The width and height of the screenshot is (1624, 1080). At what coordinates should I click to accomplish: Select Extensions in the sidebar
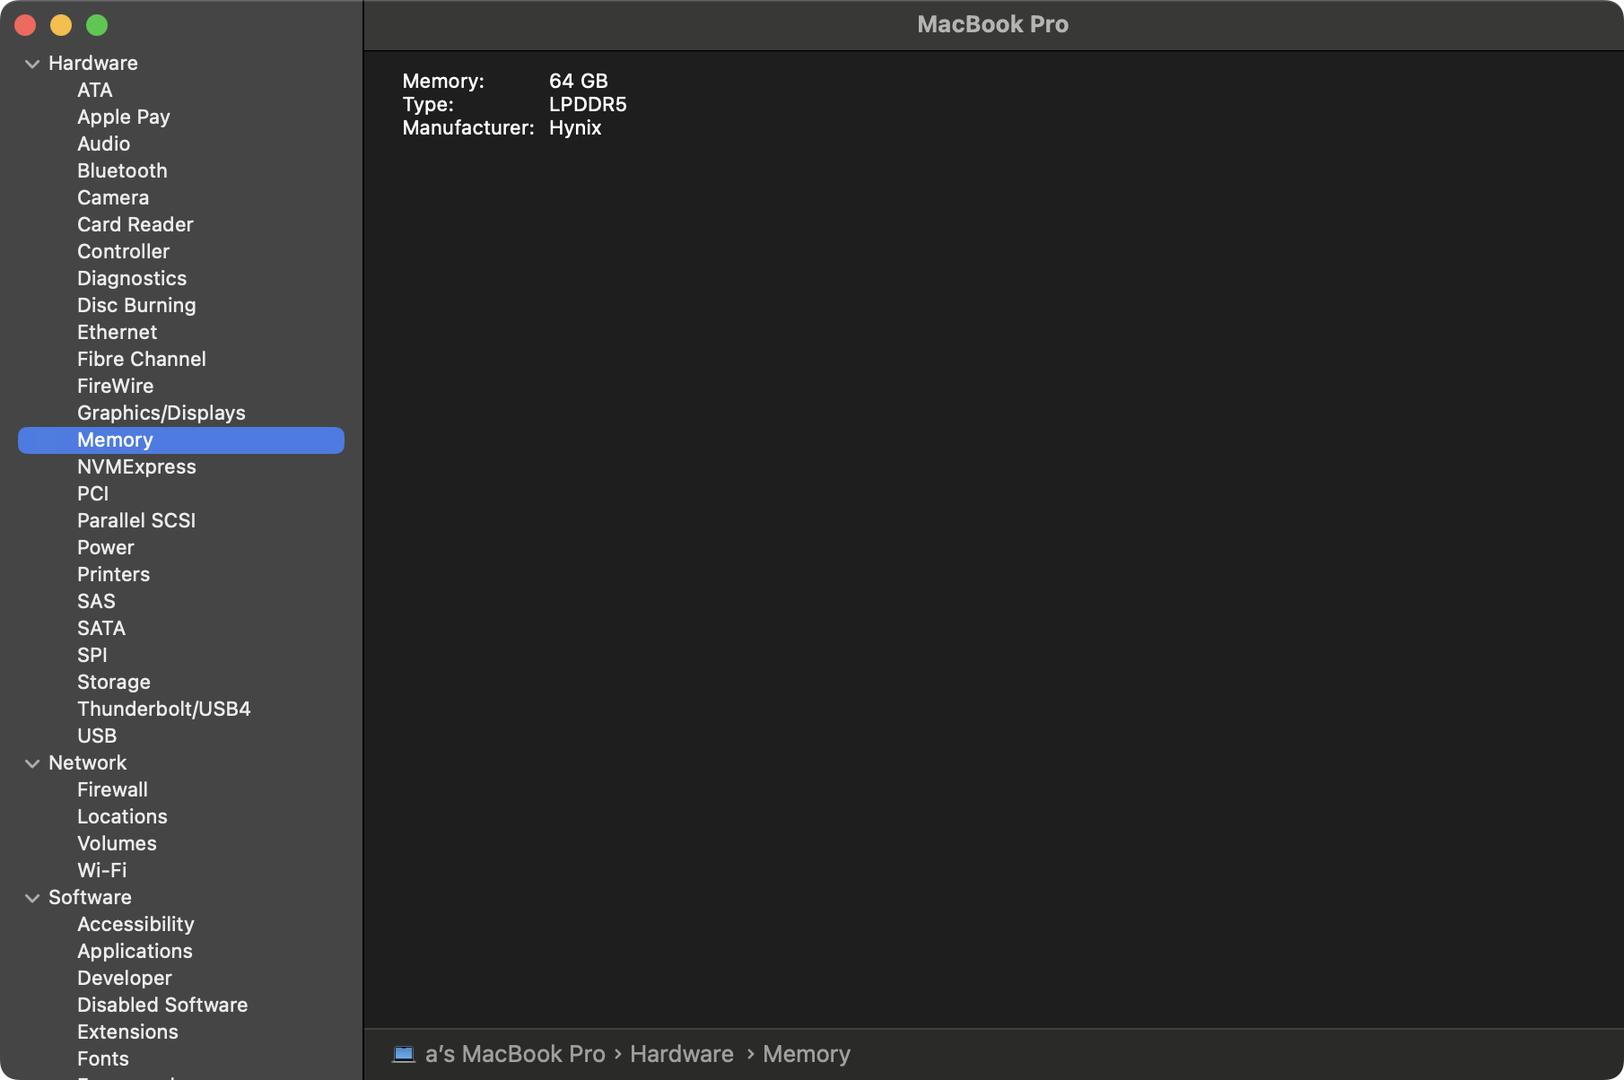tap(128, 1032)
